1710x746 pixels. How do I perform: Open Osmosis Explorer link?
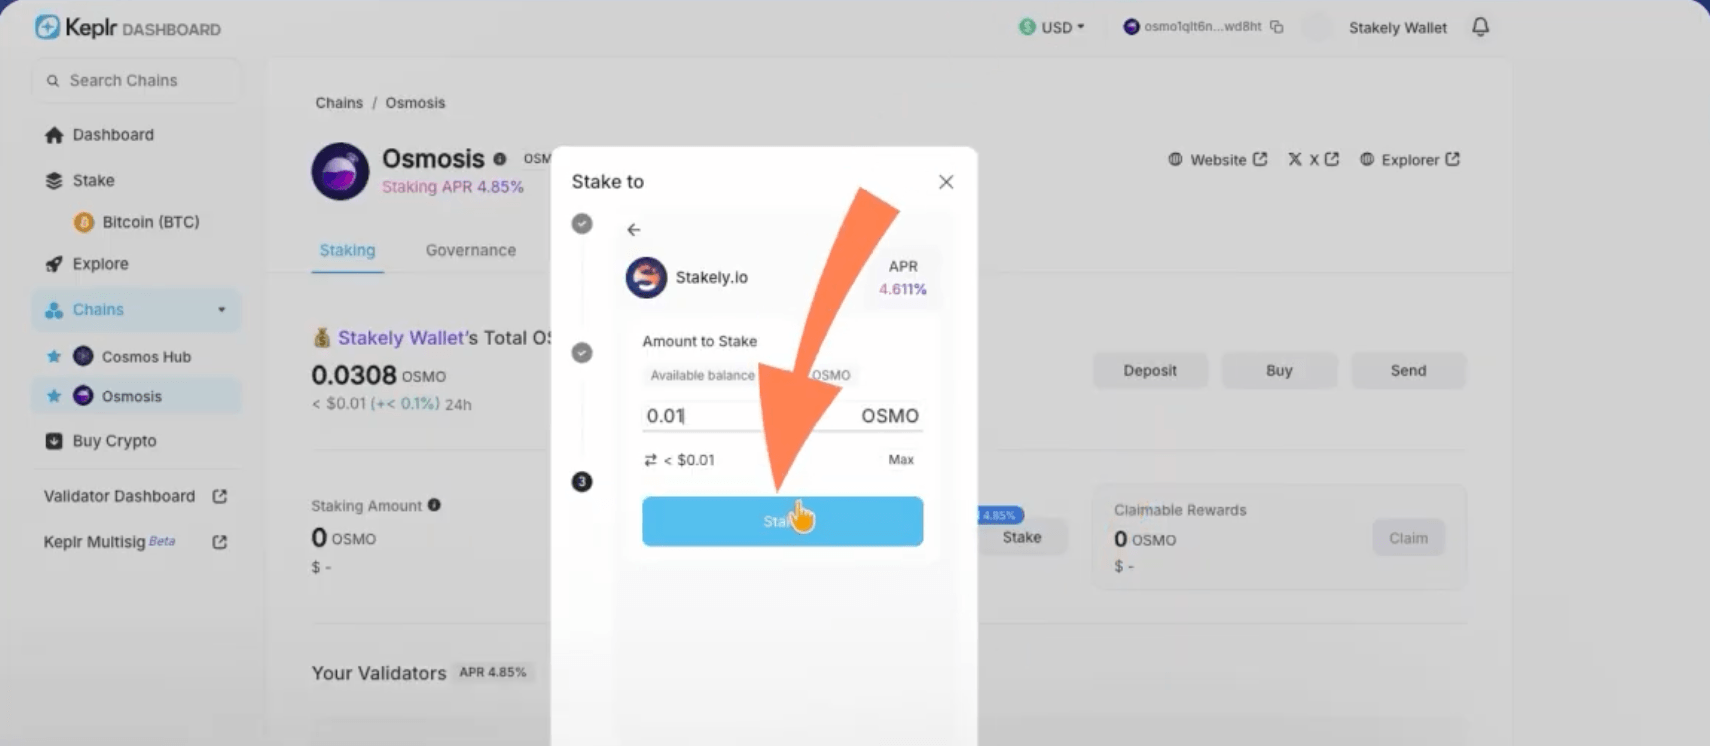1410,159
